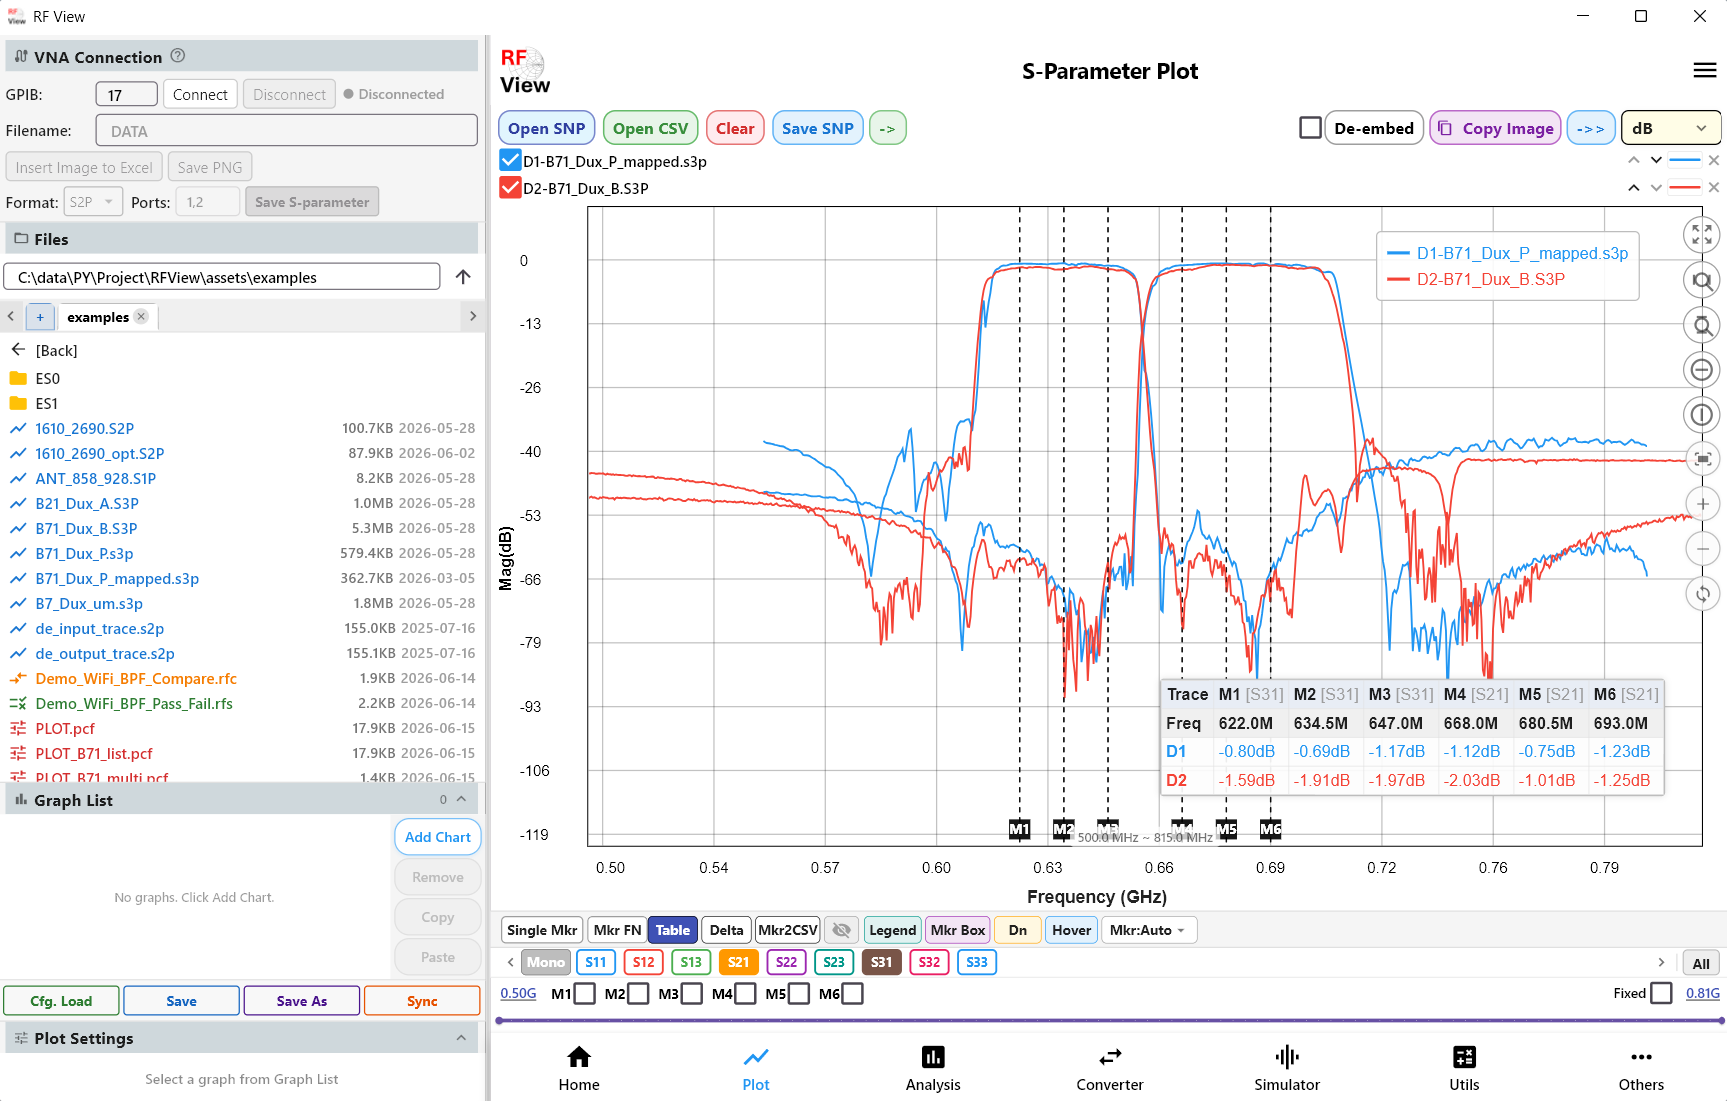1727x1101 pixels.
Task: Open the Converter page
Action: pos(1110,1068)
